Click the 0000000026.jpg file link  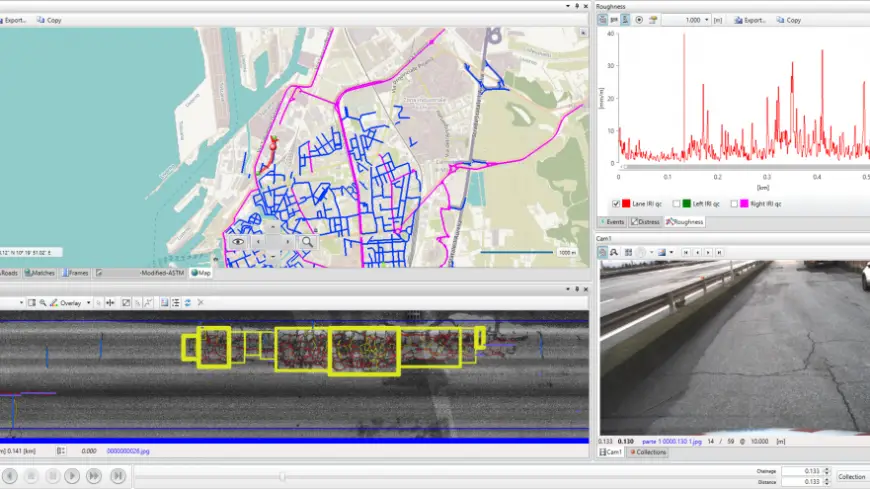128,451
